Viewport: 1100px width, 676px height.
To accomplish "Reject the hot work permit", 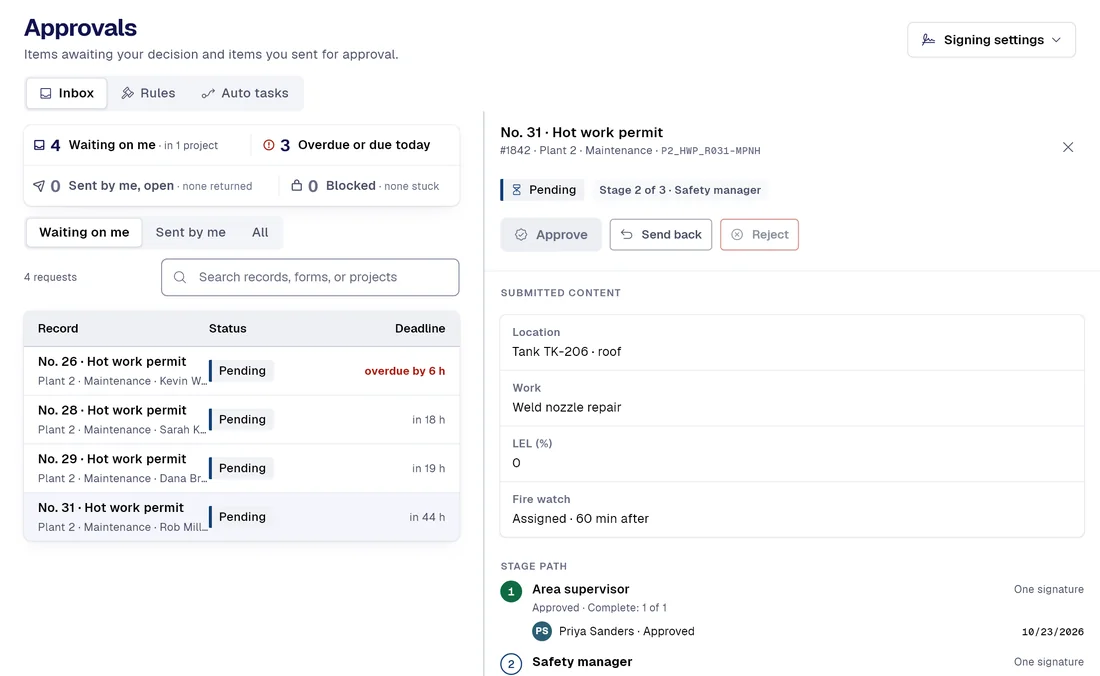I will (759, 235).
